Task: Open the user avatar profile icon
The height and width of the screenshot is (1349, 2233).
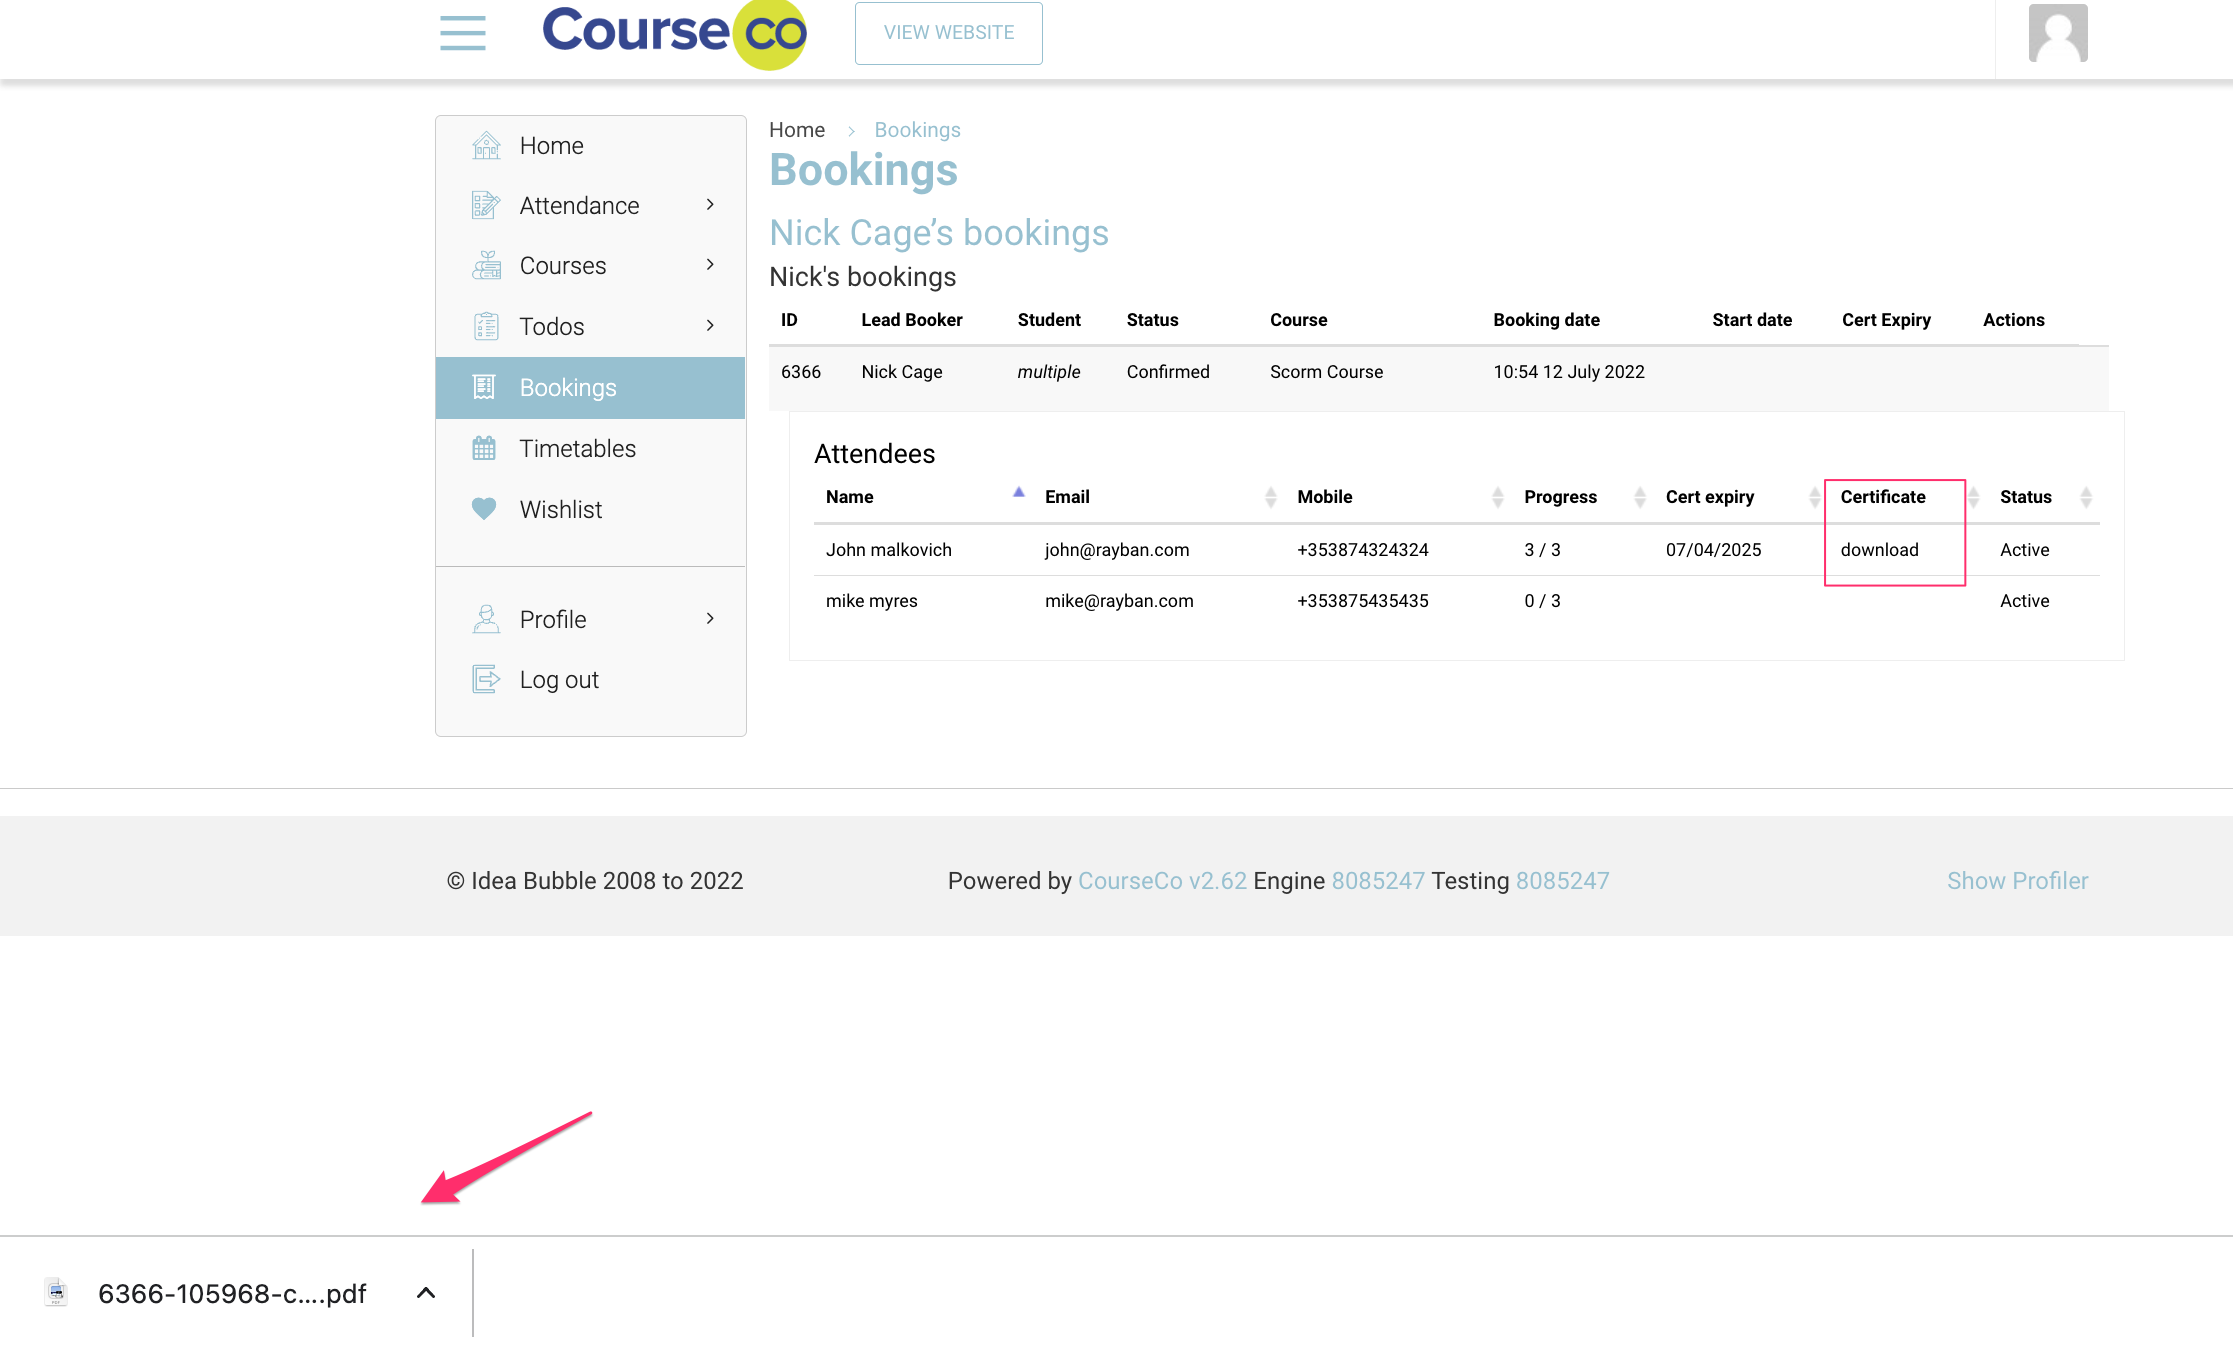Action: (x=2057, y=33)
